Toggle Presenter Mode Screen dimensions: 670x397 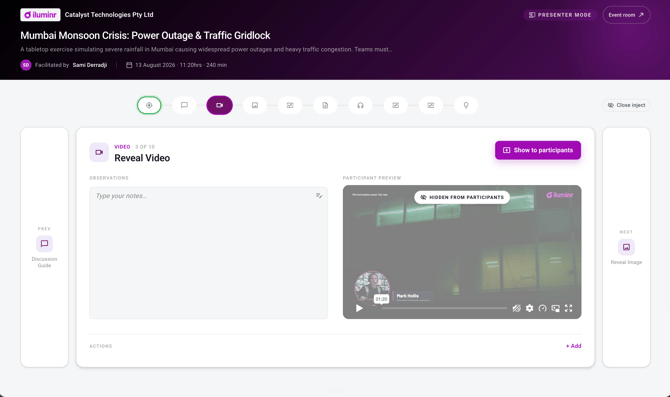click(560, 15)
